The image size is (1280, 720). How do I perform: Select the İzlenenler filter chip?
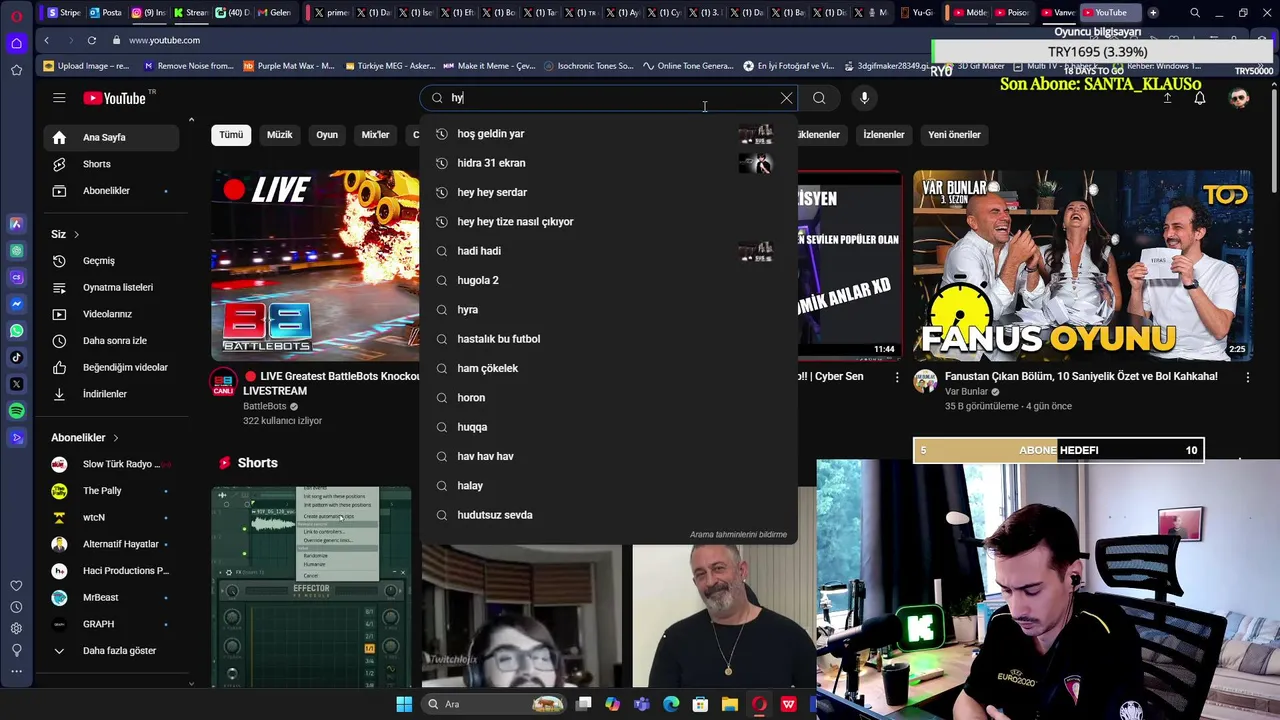click(x=884, y=135)
